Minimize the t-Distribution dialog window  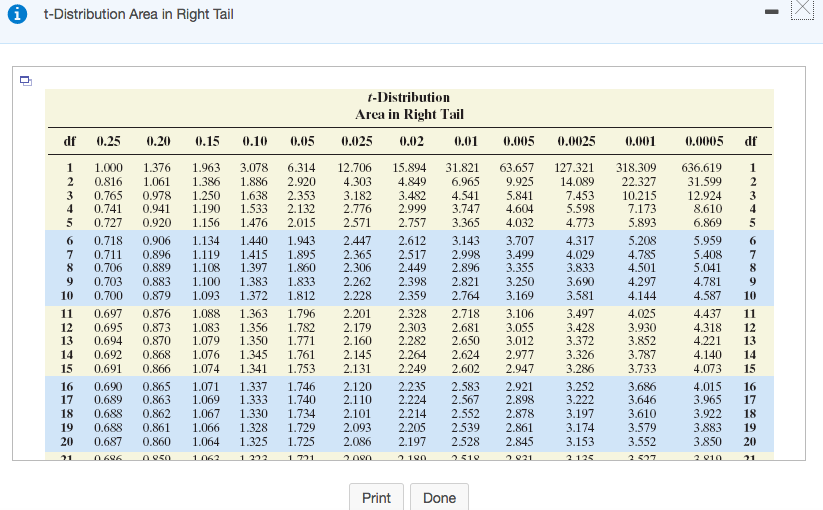click(769, 12)
